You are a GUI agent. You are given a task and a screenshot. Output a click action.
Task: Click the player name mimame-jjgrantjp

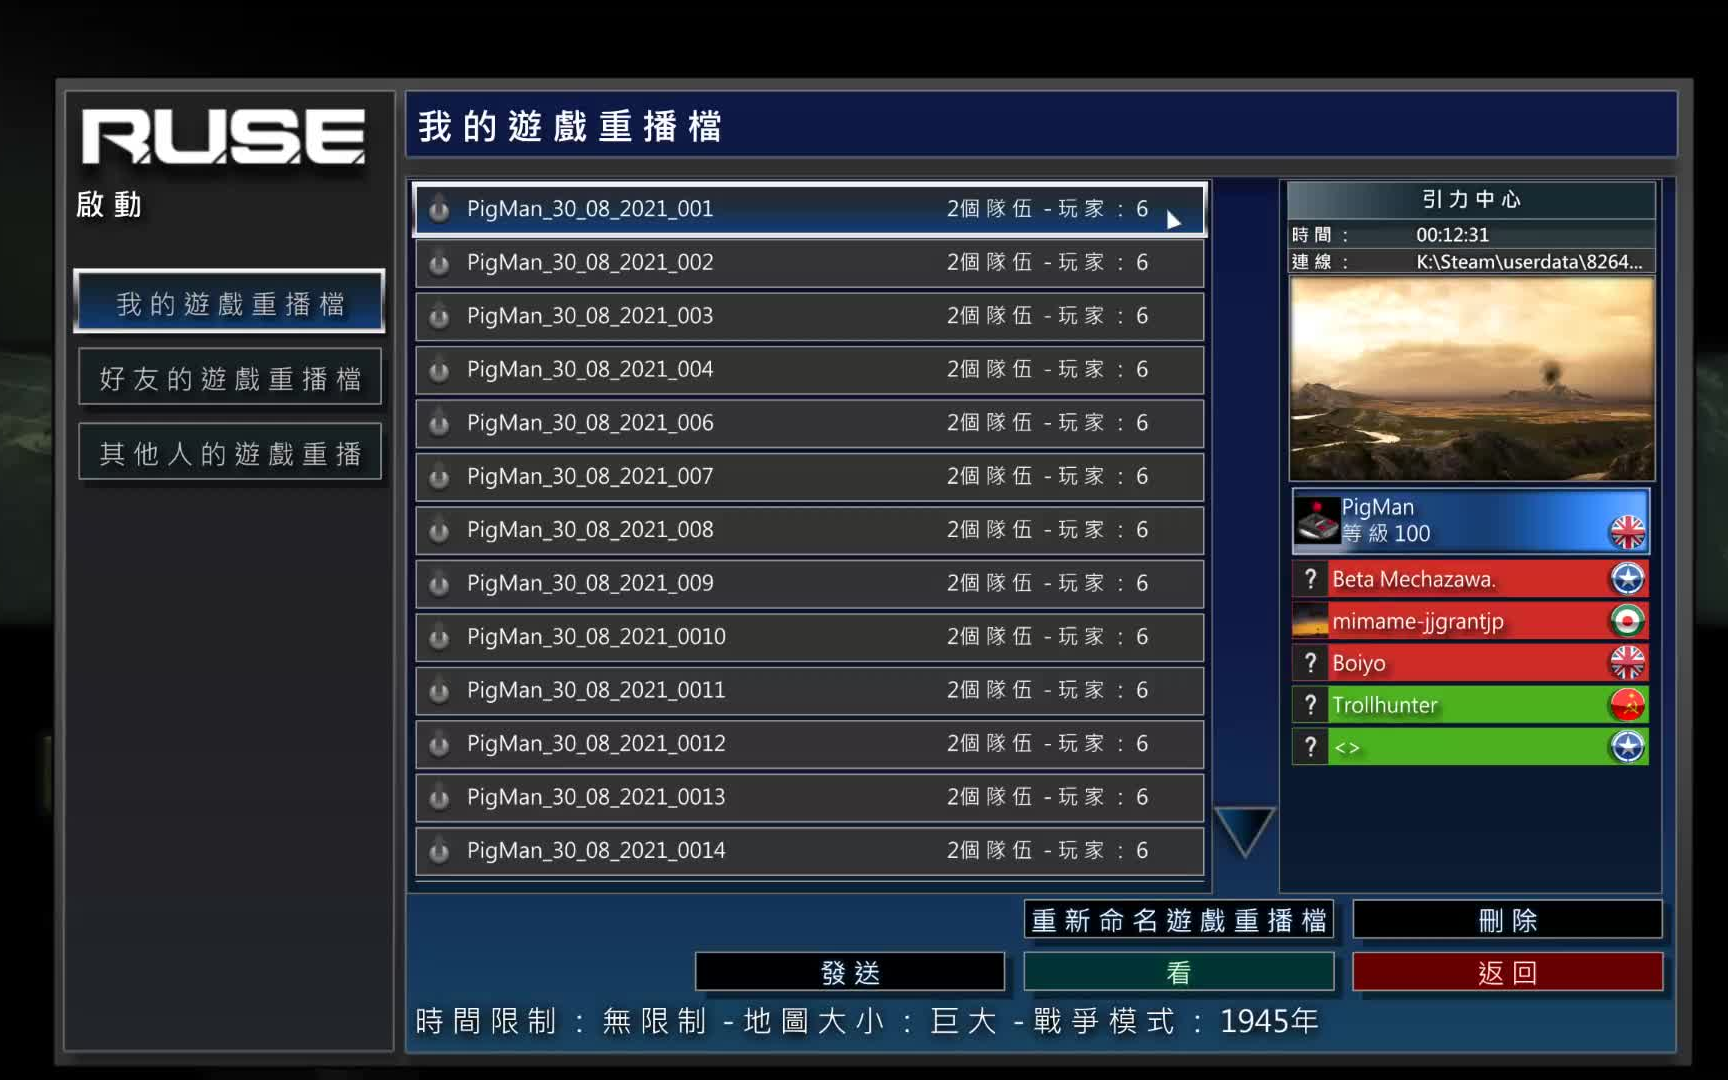tap(1417, 622)
